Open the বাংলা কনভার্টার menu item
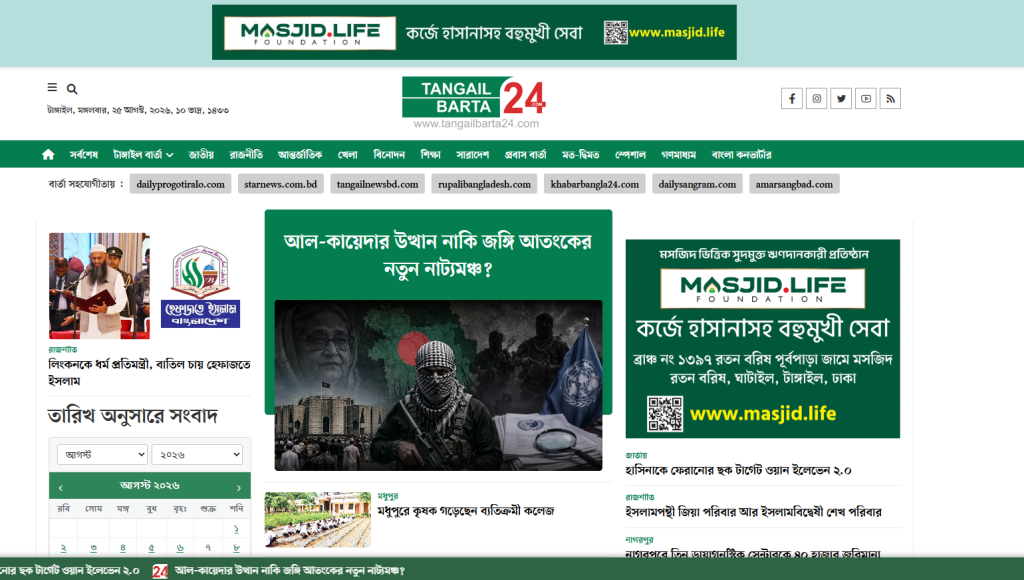 pyautogui.click(x=741, y=155)
